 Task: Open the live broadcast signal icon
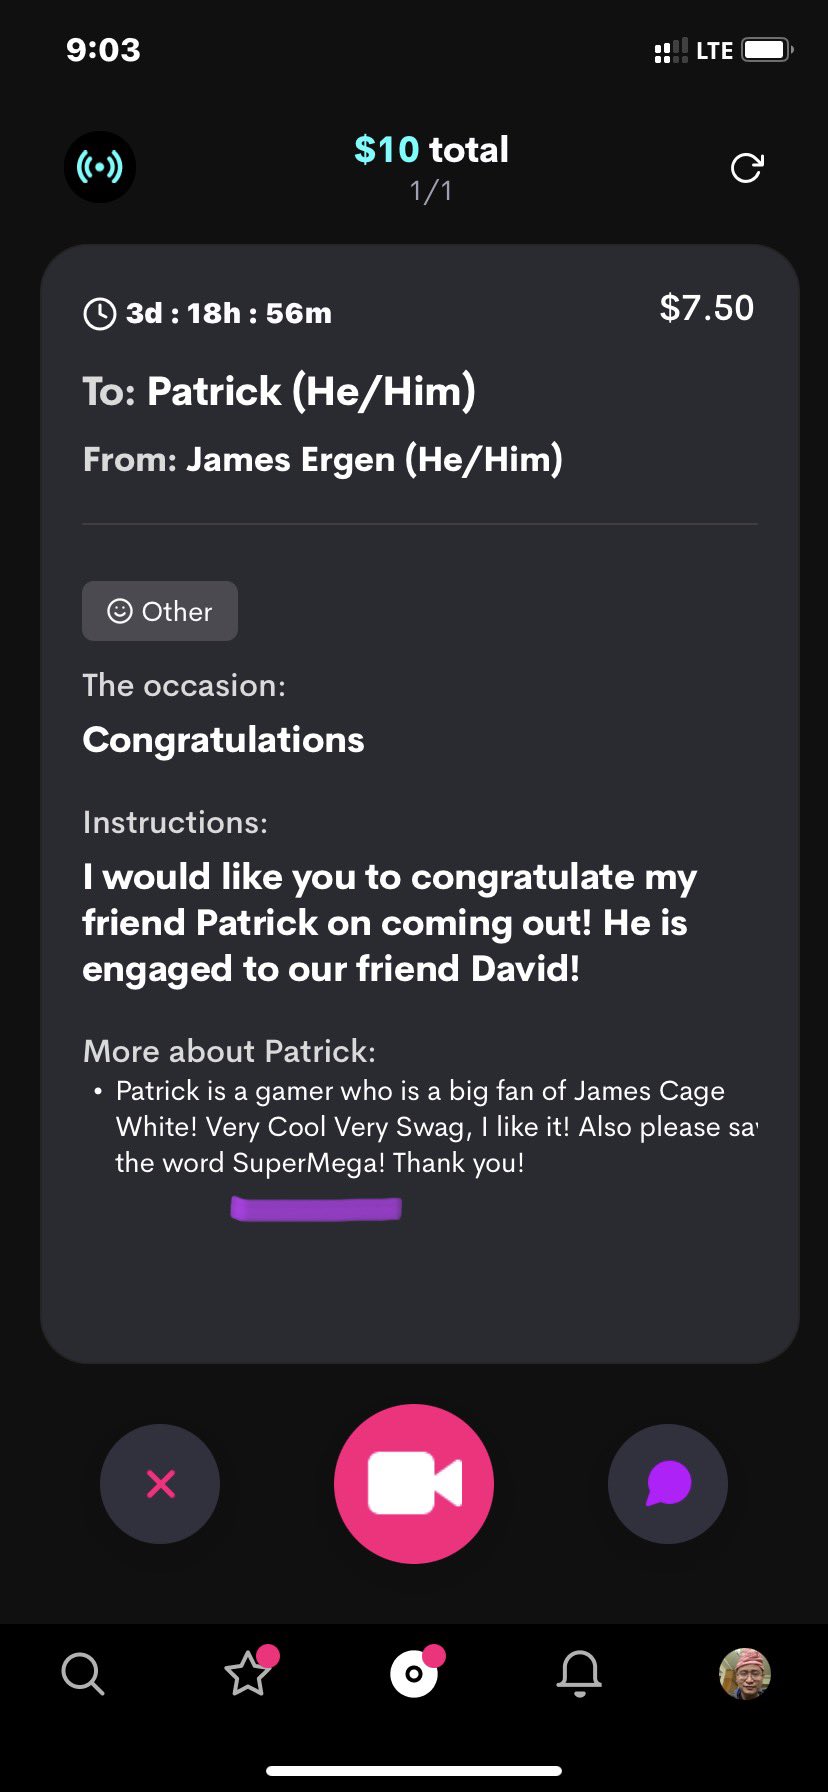[100, 167]
